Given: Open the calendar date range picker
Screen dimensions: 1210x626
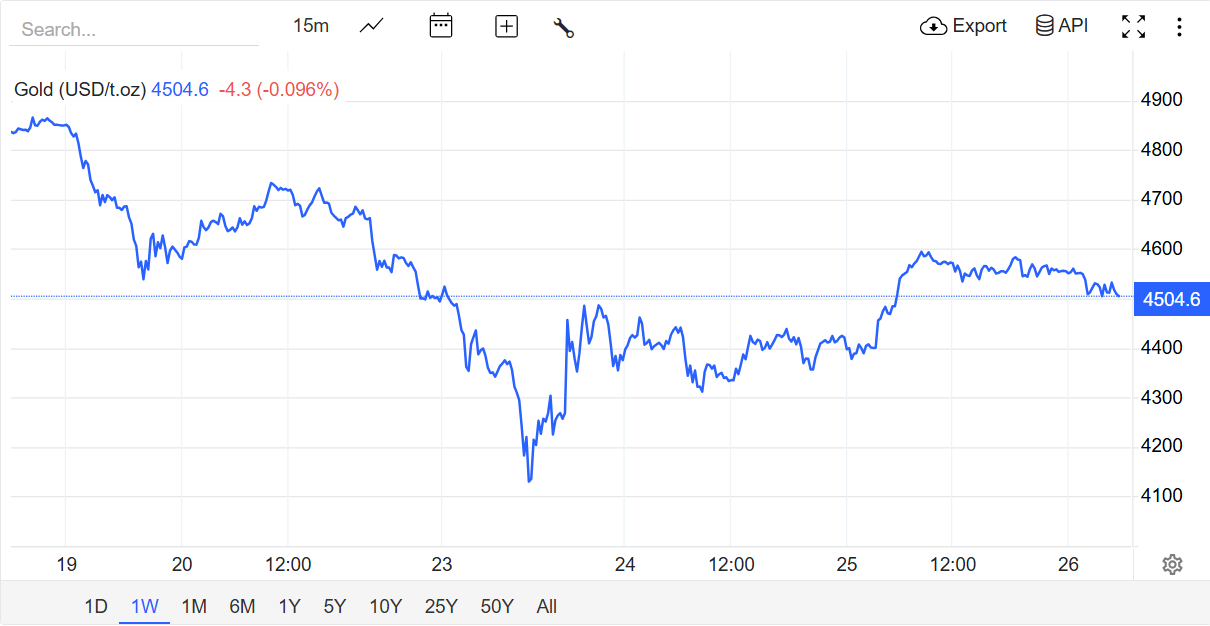Looking at the screenshot, I should [x=441, y=26].
